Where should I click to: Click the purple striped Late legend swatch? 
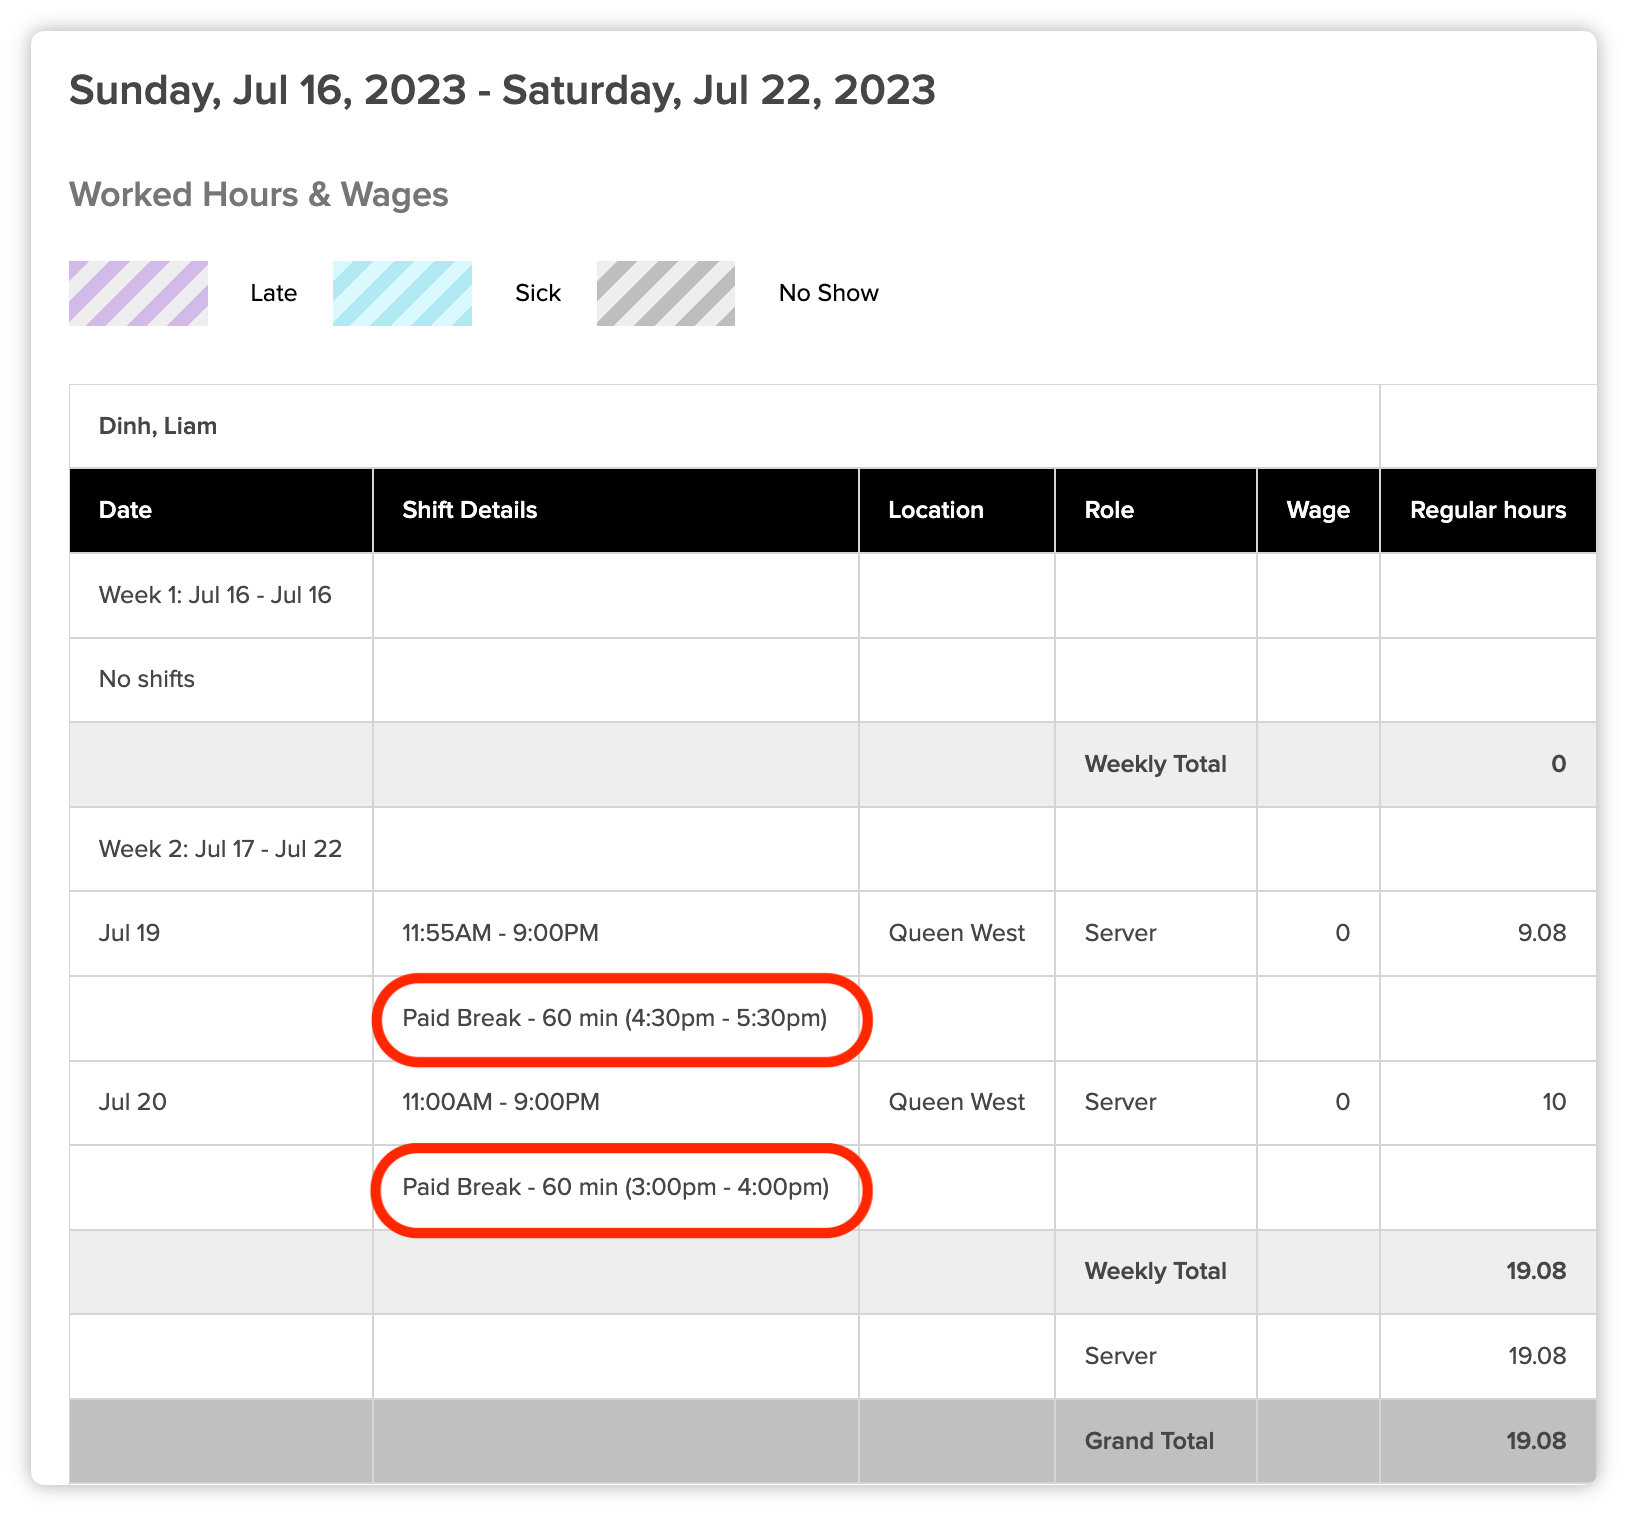138,293
